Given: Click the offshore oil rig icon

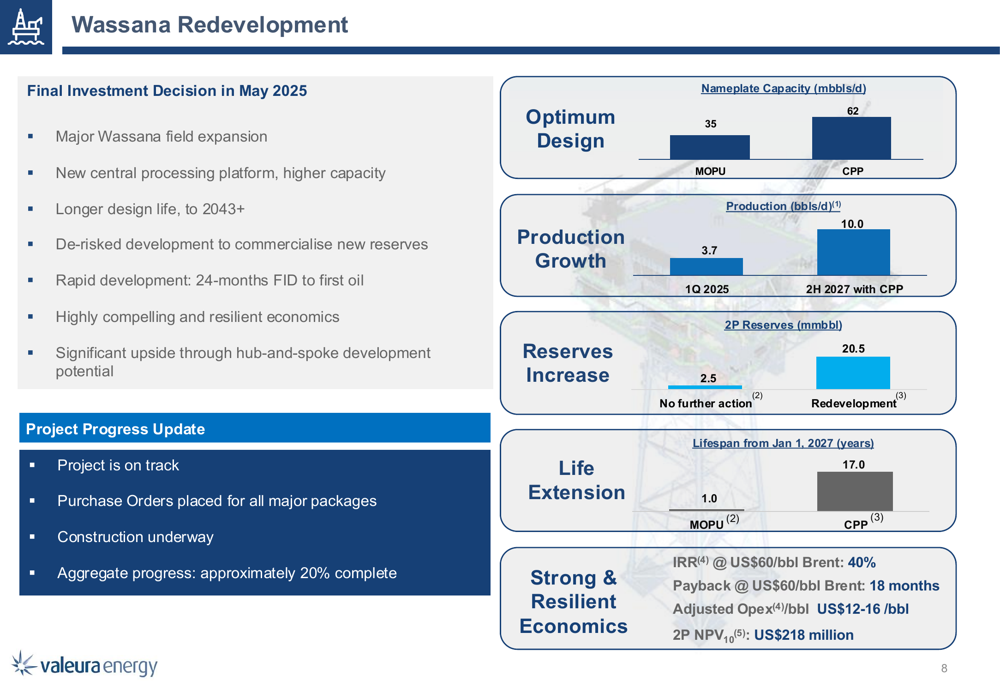Looking at the screenshot, I should coord(26,26).
